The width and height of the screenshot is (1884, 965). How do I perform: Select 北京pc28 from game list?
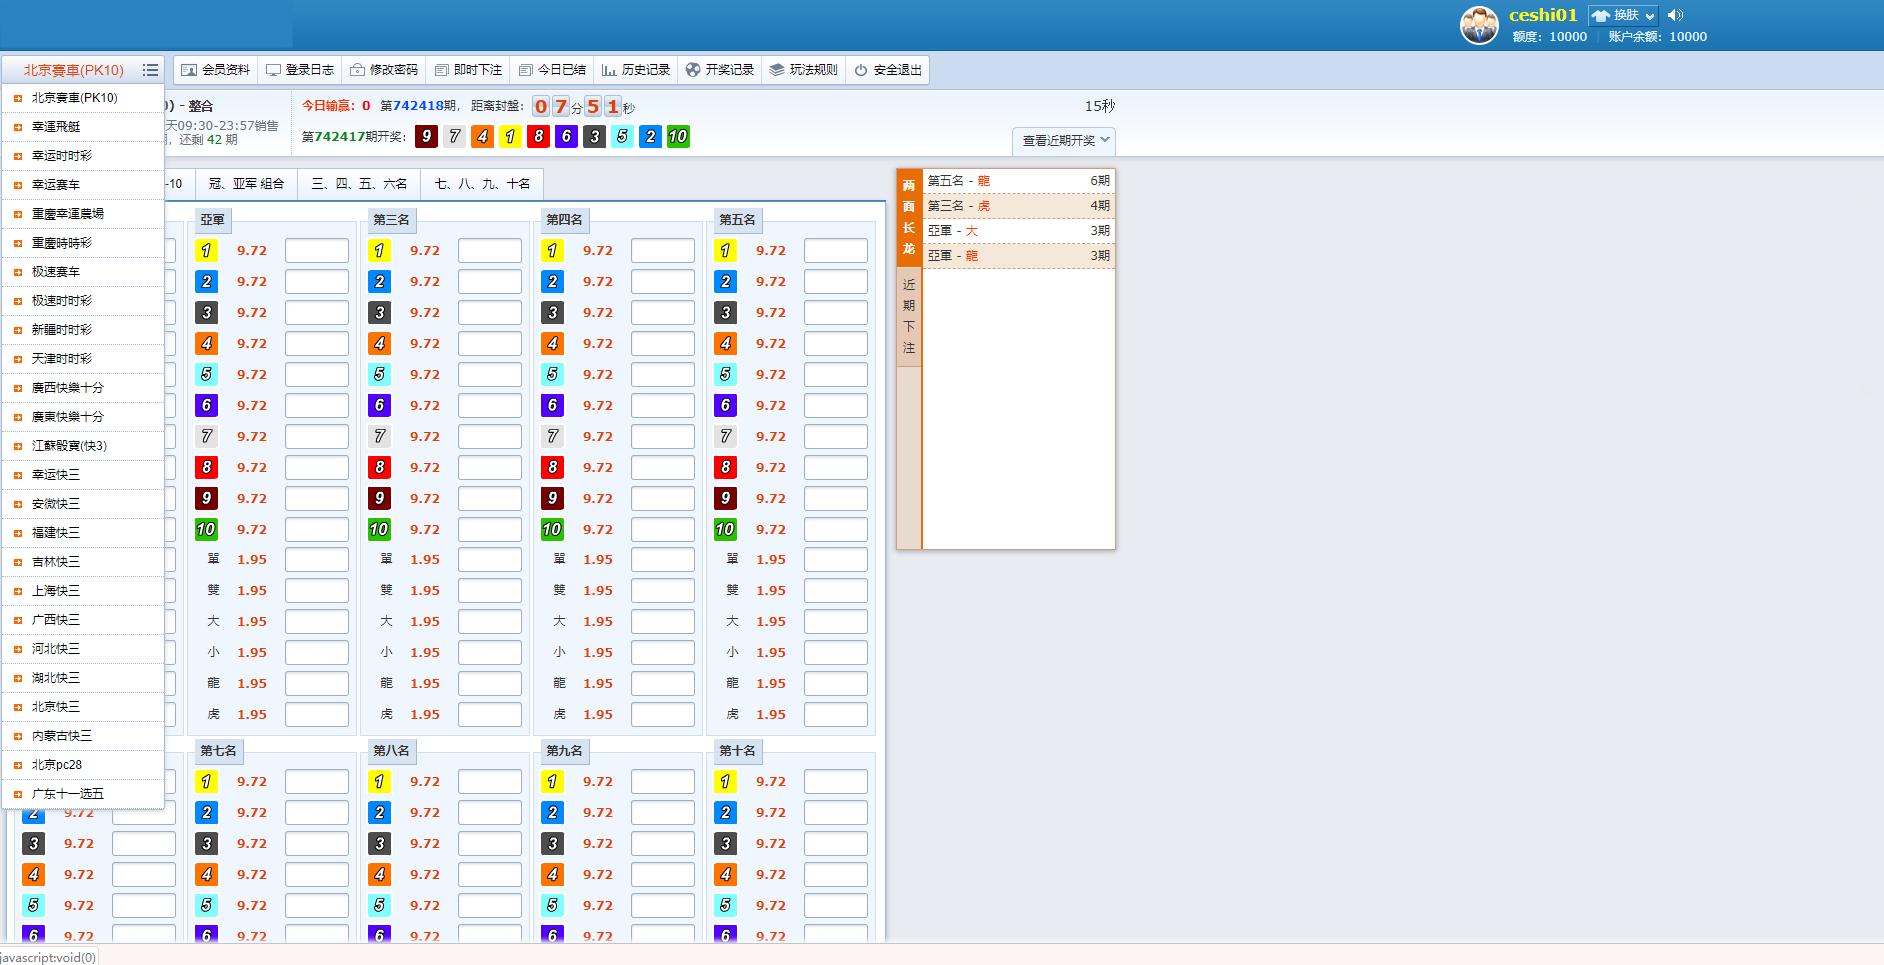(x=57, y=765)
